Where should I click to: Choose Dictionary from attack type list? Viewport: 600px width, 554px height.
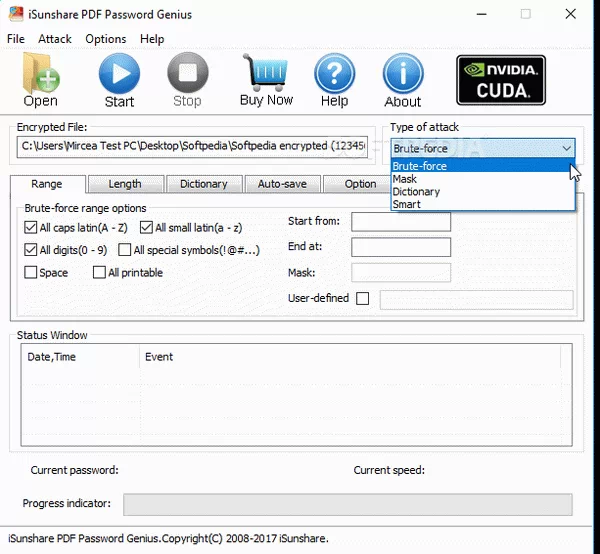(x=483, y=191)
